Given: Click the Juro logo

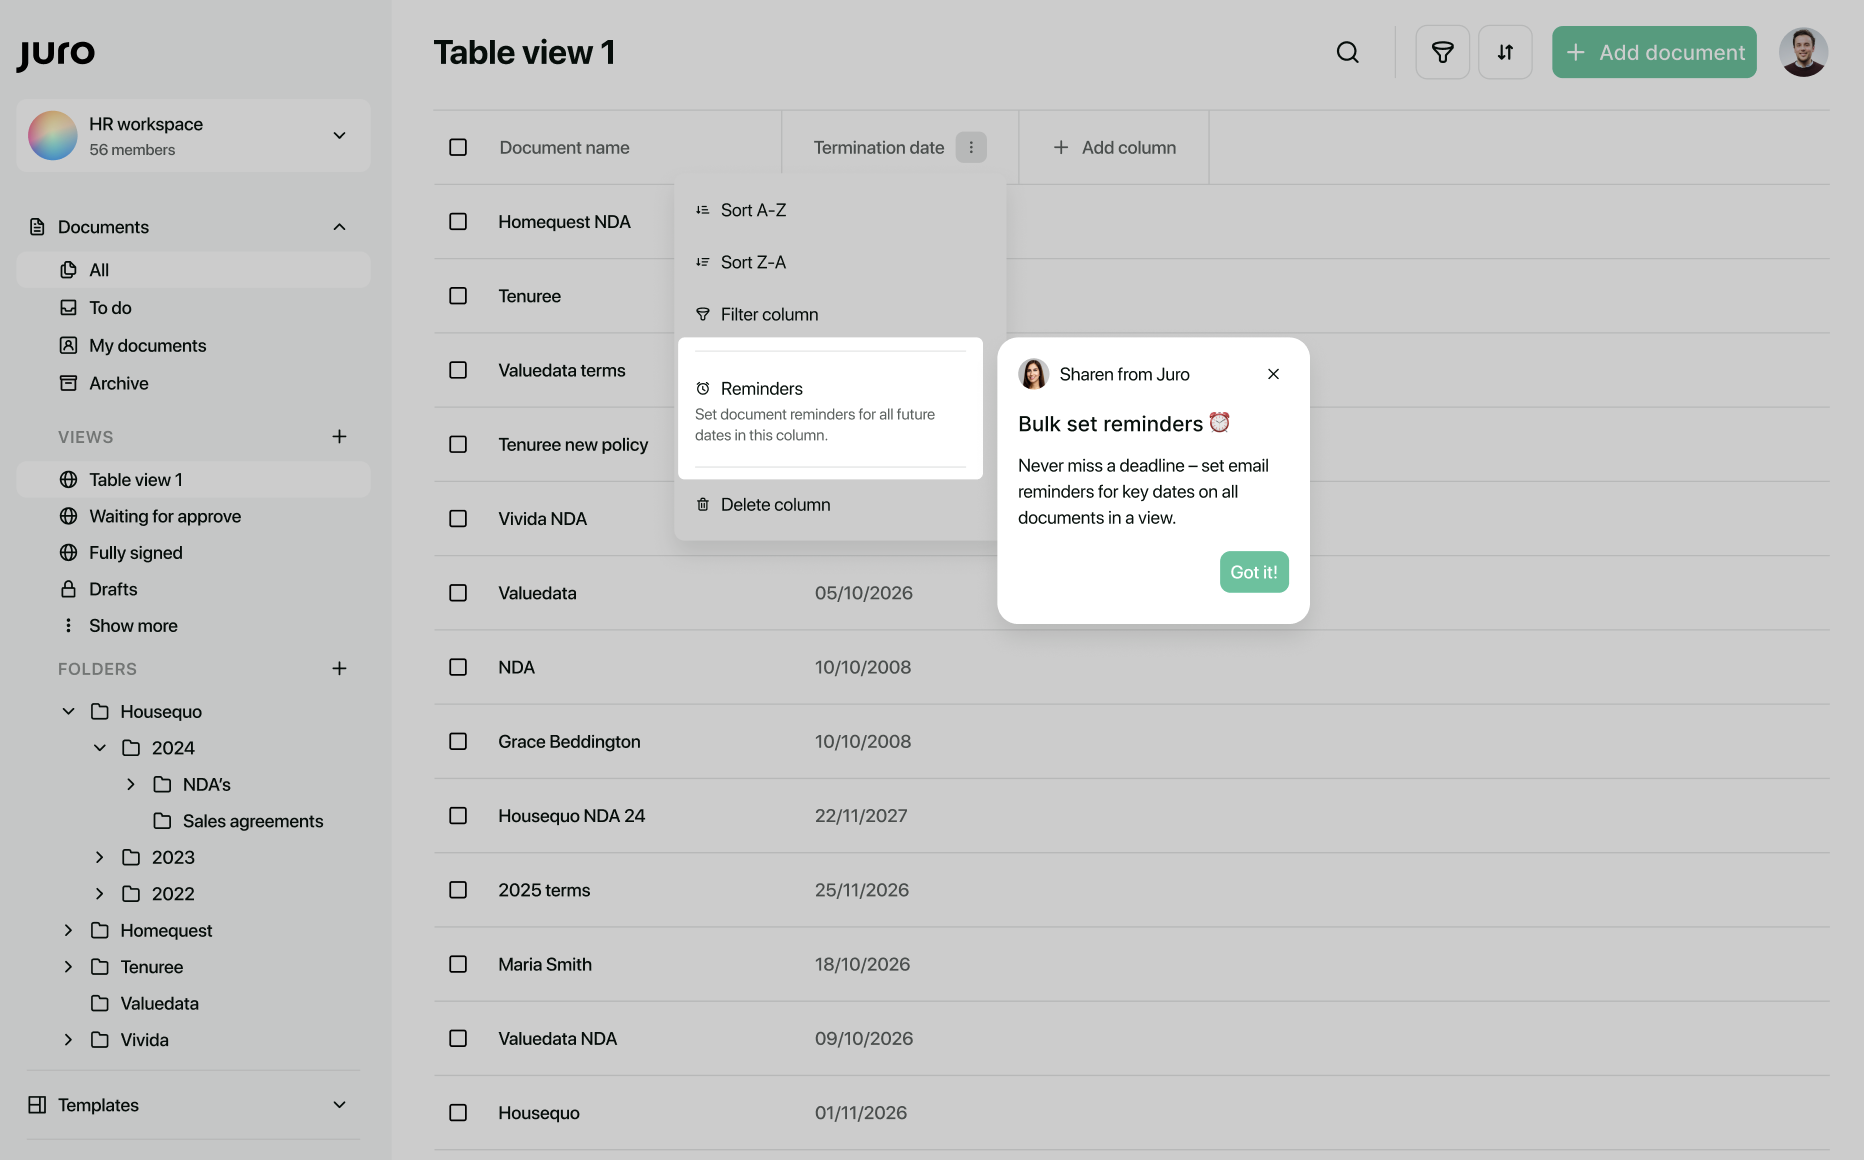Looking at the screenshot, I should coord(56,53).
